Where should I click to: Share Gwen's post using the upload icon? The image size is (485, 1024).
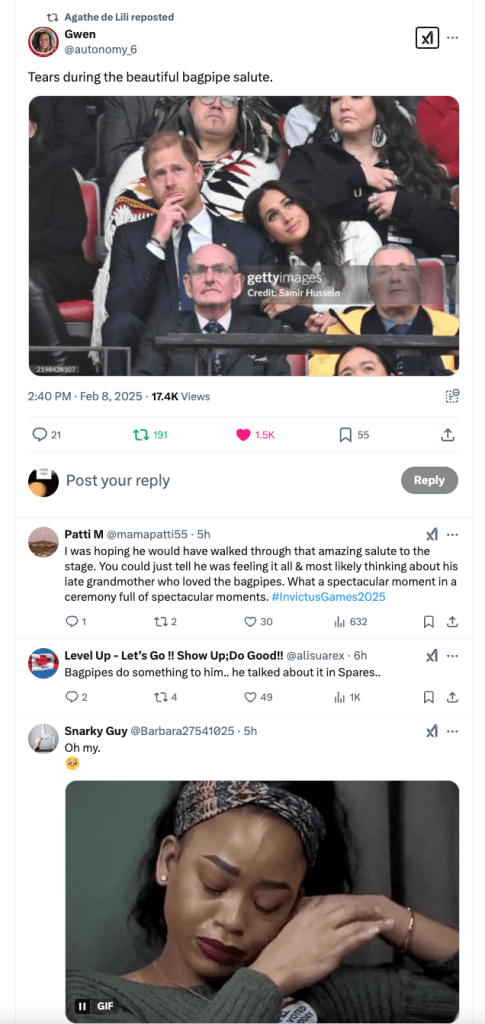[448, 435]
